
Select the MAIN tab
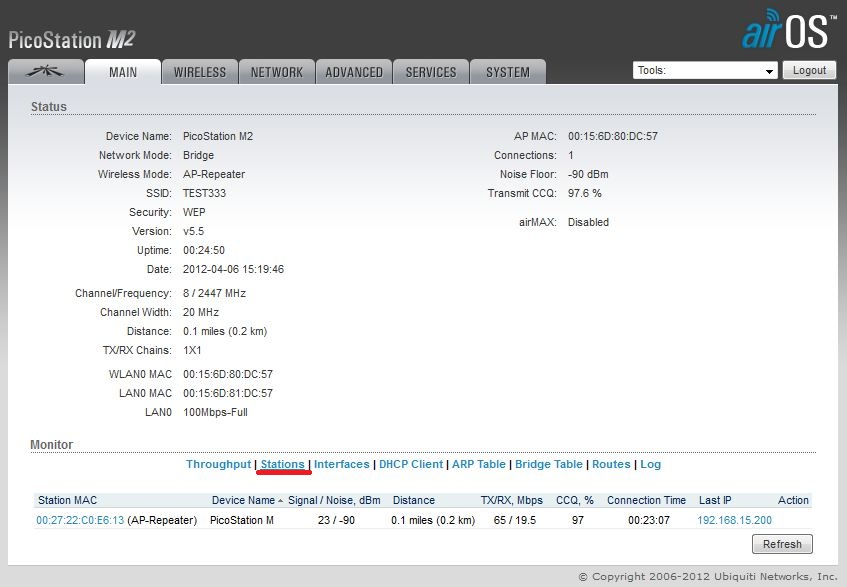pyautogui.click(x=123, y=72)
